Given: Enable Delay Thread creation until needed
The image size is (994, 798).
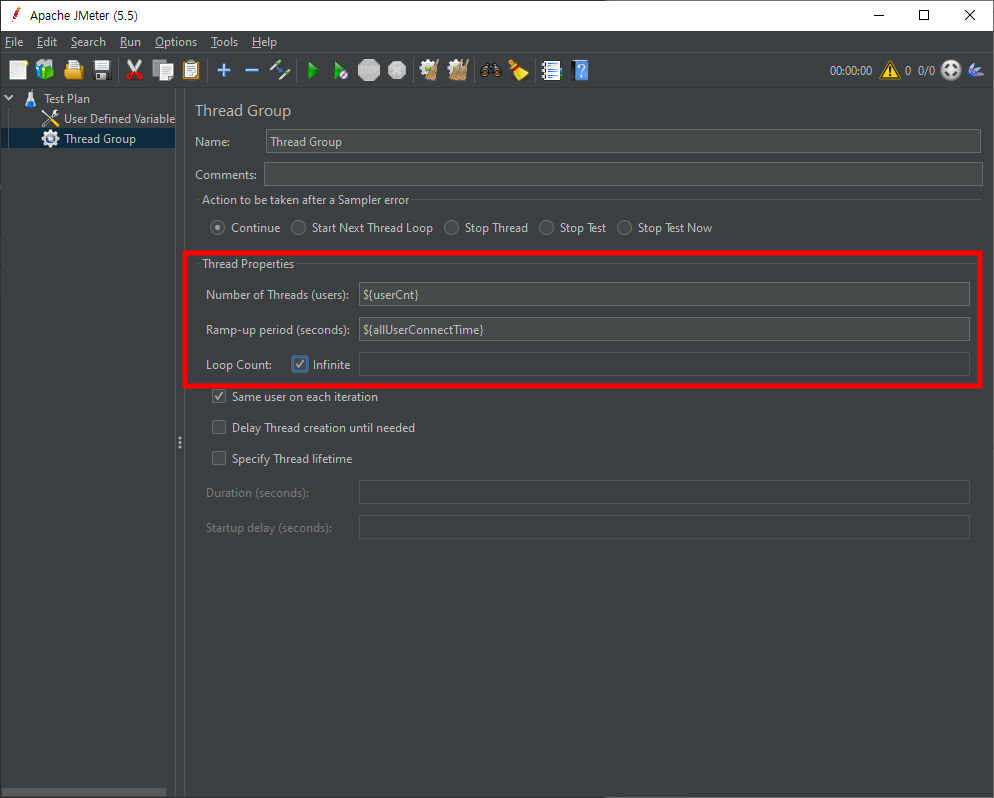Looking at the screenshot, I should [x=219, y=428].
